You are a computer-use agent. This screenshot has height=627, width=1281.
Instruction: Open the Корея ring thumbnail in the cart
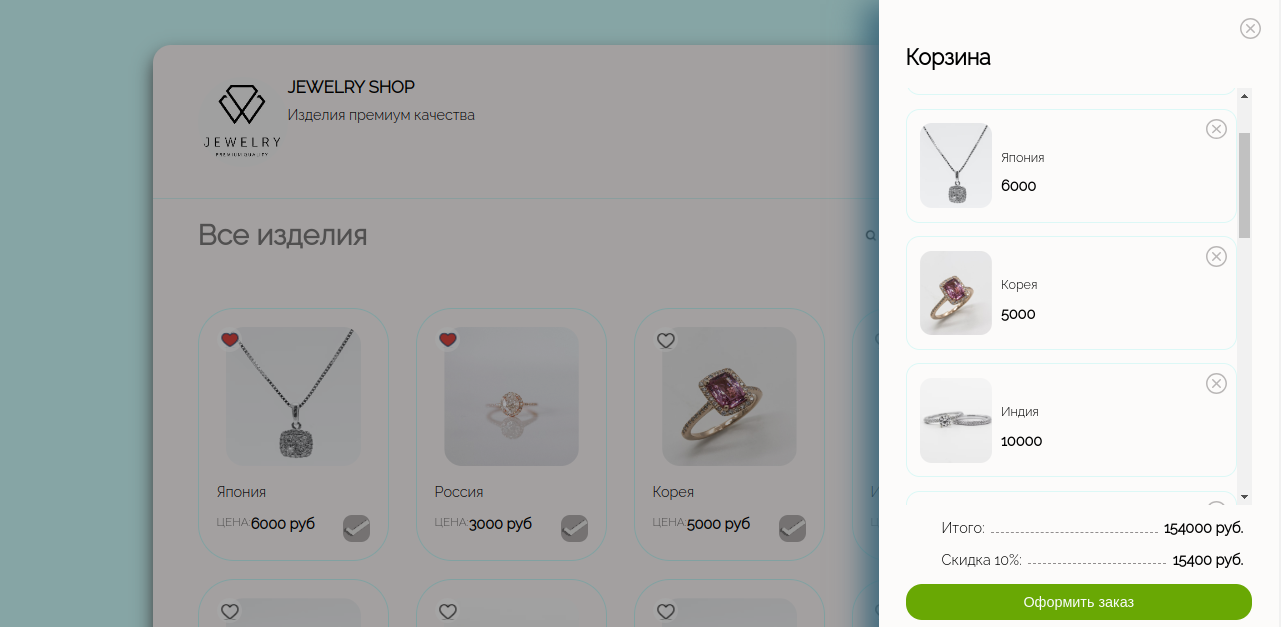[x=956, y=293]
